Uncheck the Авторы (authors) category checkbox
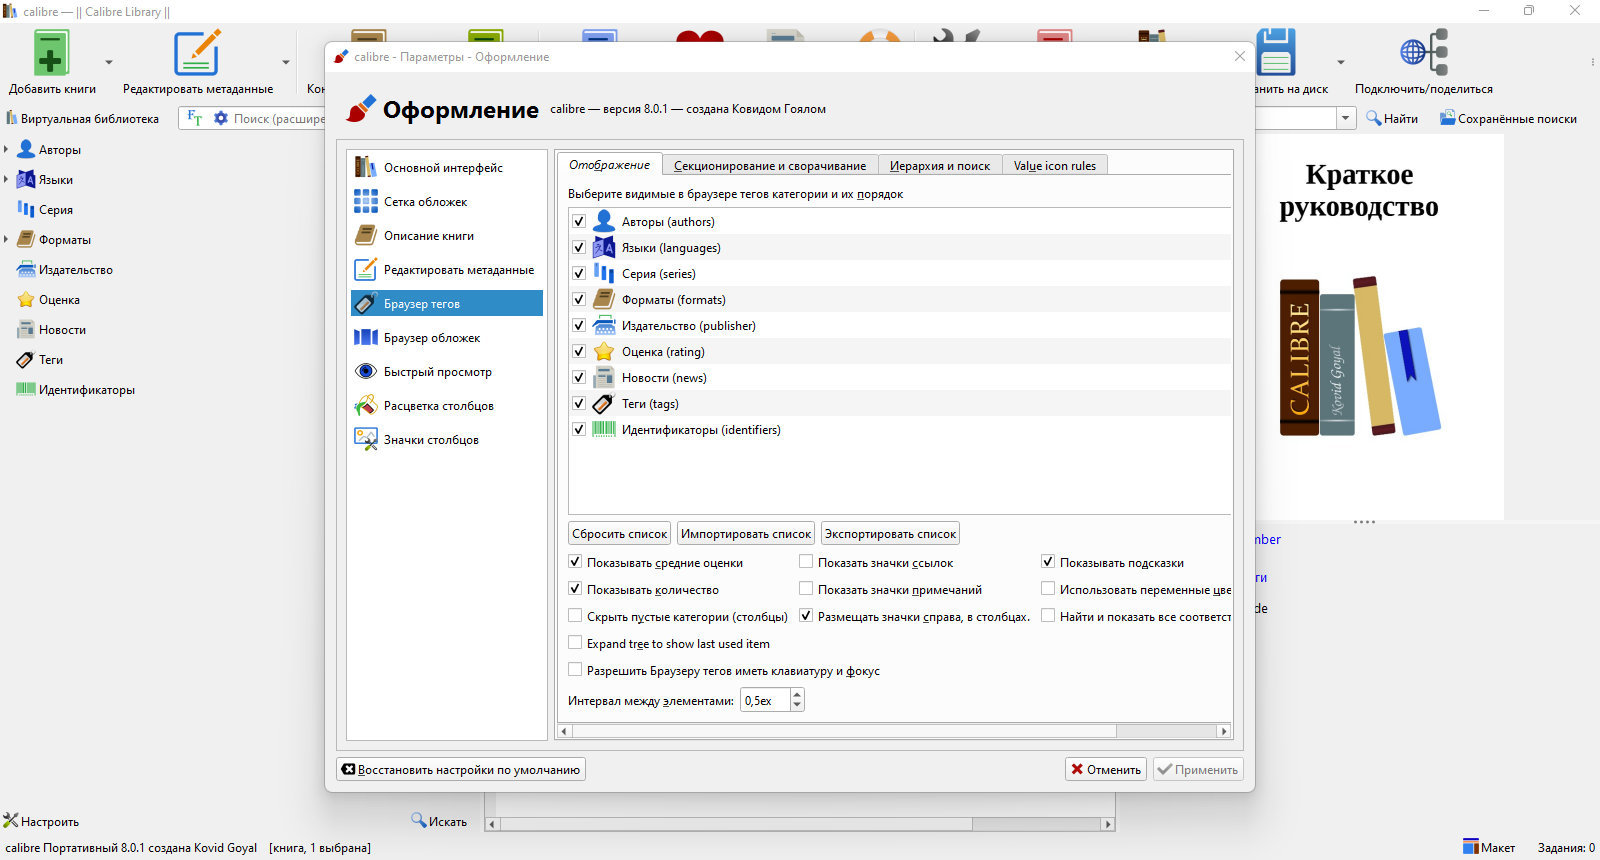Screen dimensions: 1600x860 coord(579,221)
